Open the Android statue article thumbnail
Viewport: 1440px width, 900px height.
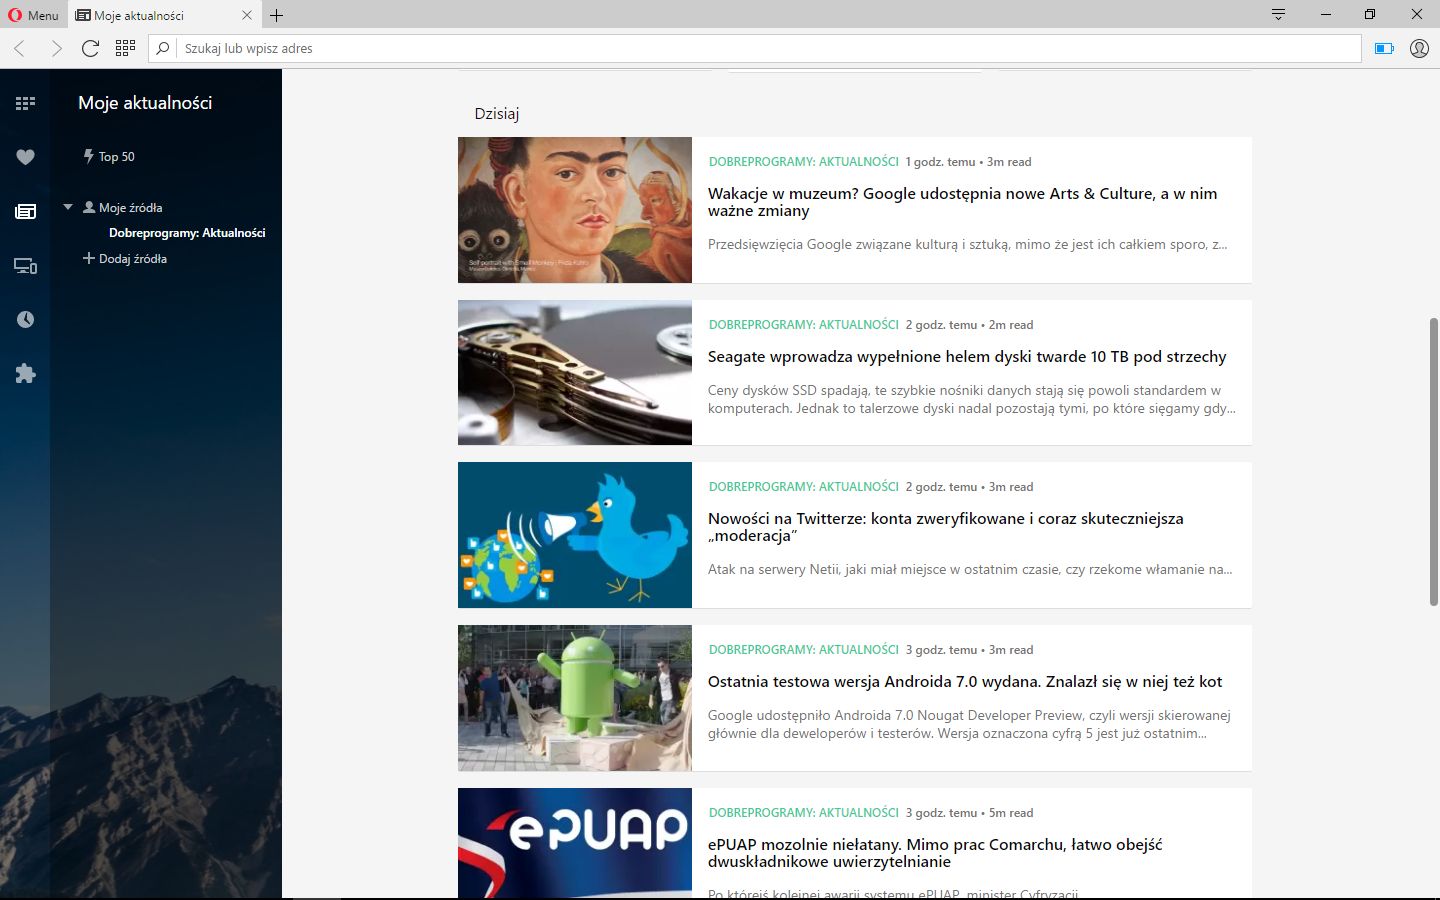tap(575, 698)
